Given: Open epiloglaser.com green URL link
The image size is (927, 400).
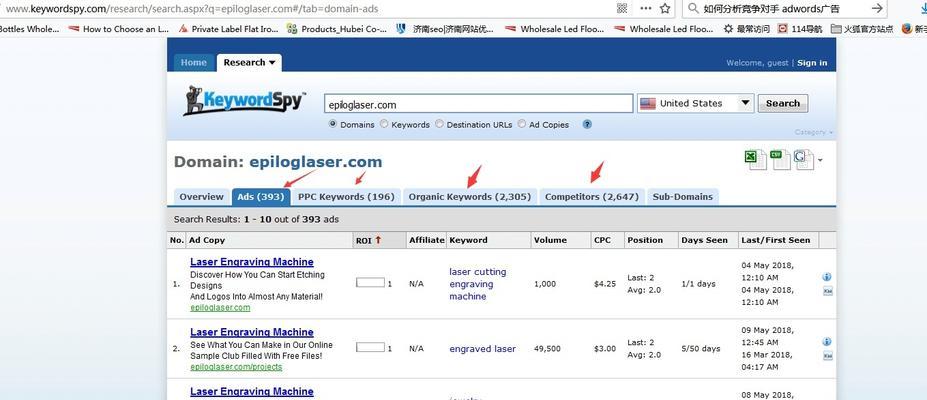Looking at the screenshot, I should click(x=220, y=308).
